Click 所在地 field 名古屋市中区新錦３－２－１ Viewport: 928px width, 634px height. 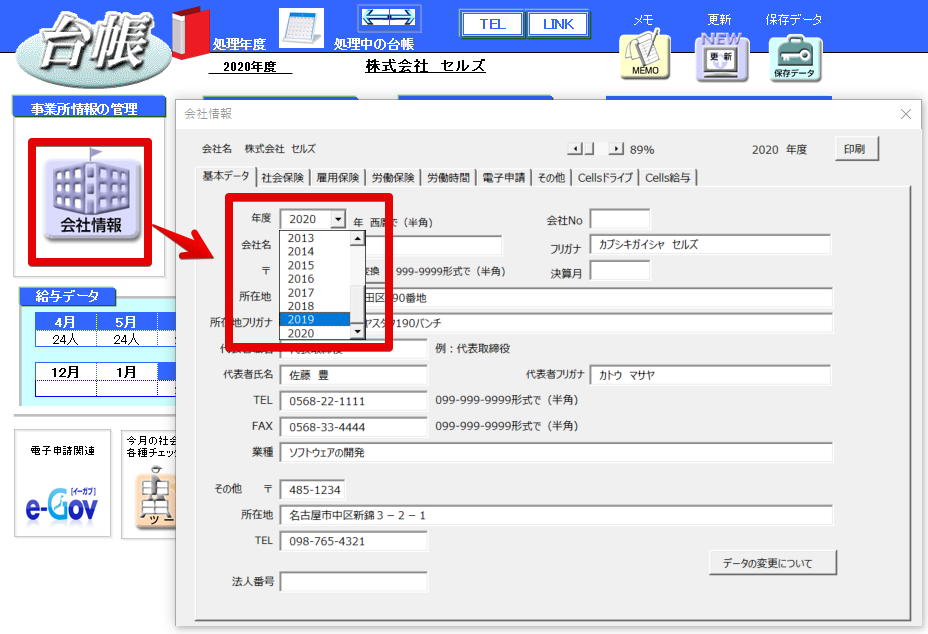556,515
